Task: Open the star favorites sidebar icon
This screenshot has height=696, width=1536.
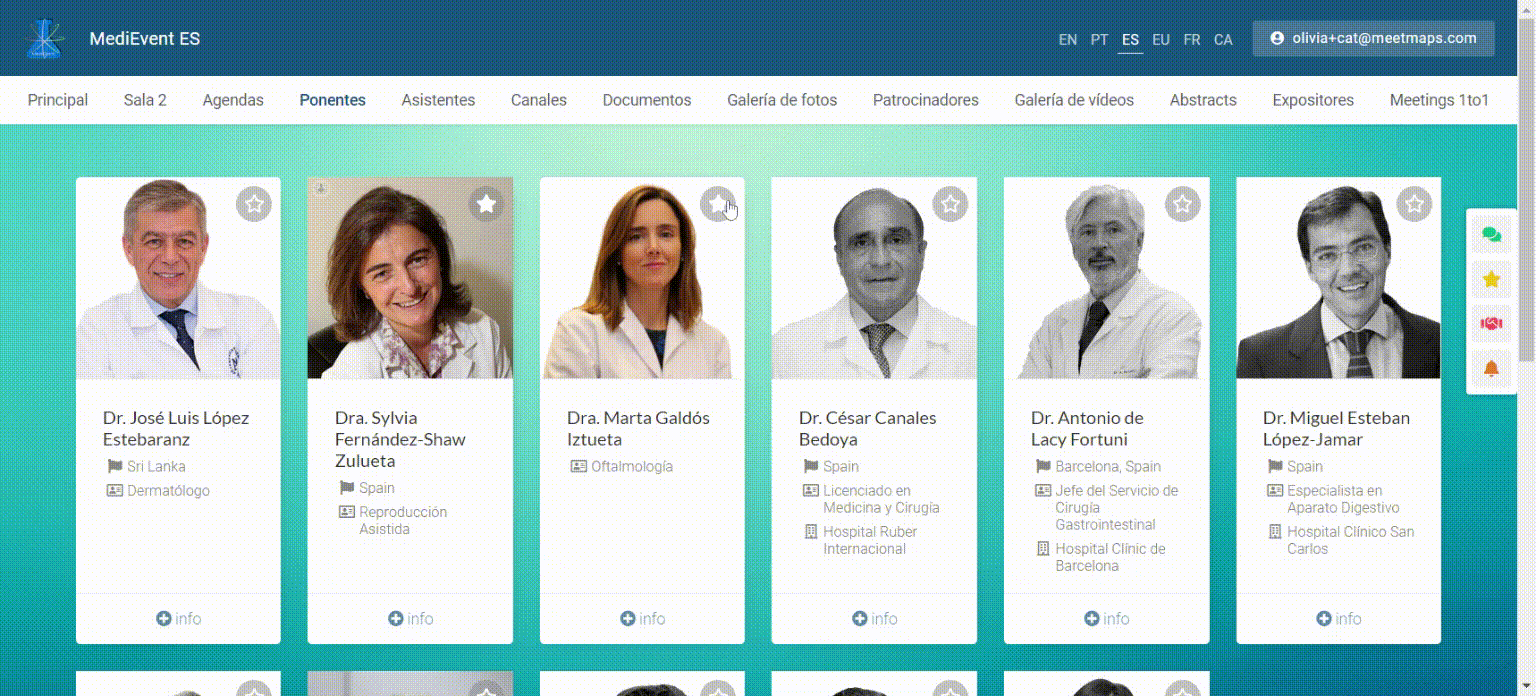Action: point(1491,279)
